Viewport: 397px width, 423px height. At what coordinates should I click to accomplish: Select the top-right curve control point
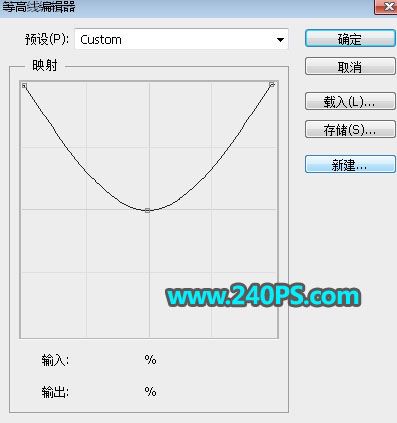point(272,85)
